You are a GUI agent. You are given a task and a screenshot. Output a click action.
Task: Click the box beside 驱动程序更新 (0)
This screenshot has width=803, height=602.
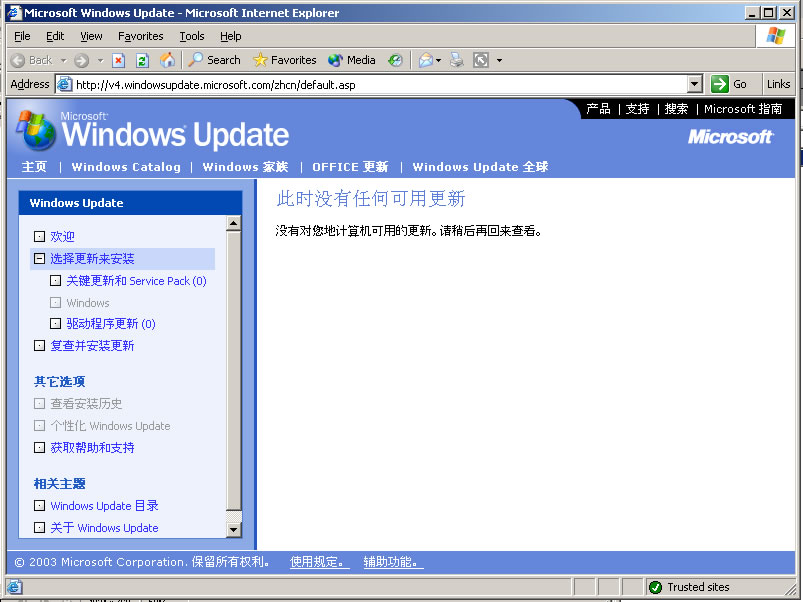point(55,324)
